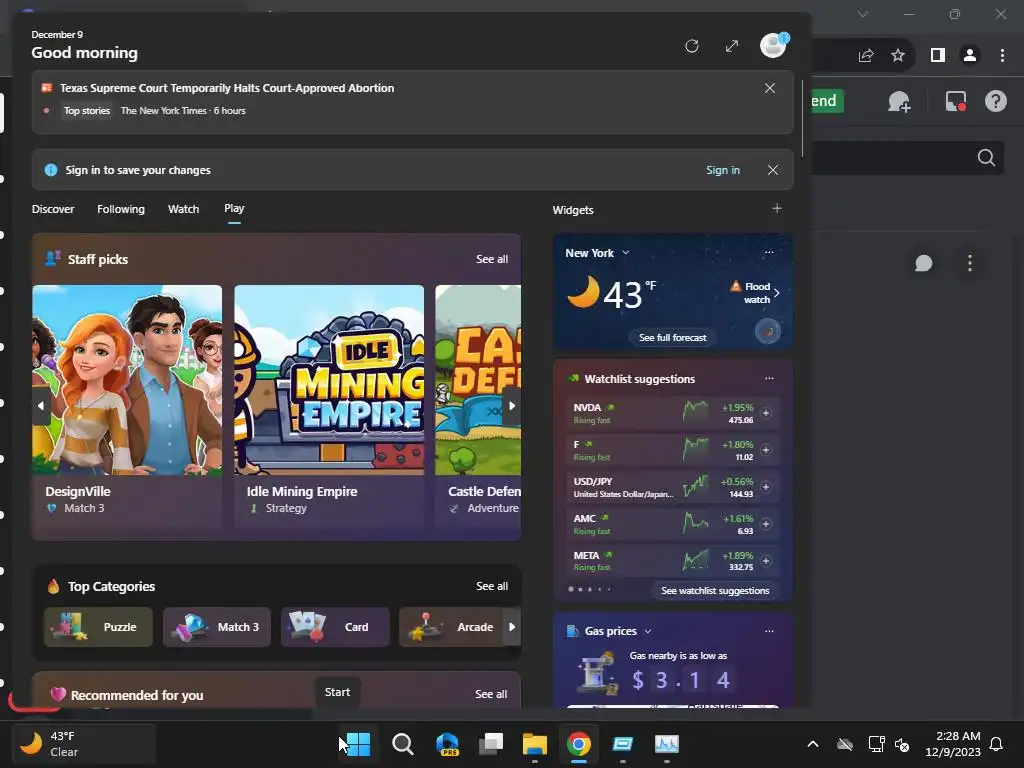
Task: Open Chrome profile icon
Action: [x=970, y=56]
